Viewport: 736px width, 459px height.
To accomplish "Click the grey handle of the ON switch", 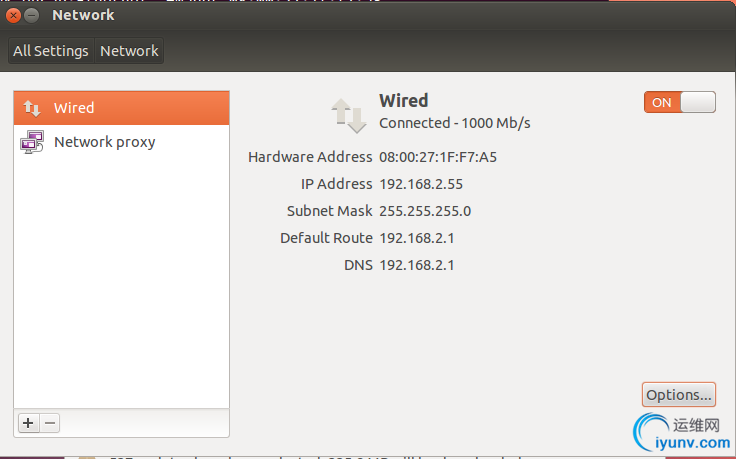I will 698,102.
